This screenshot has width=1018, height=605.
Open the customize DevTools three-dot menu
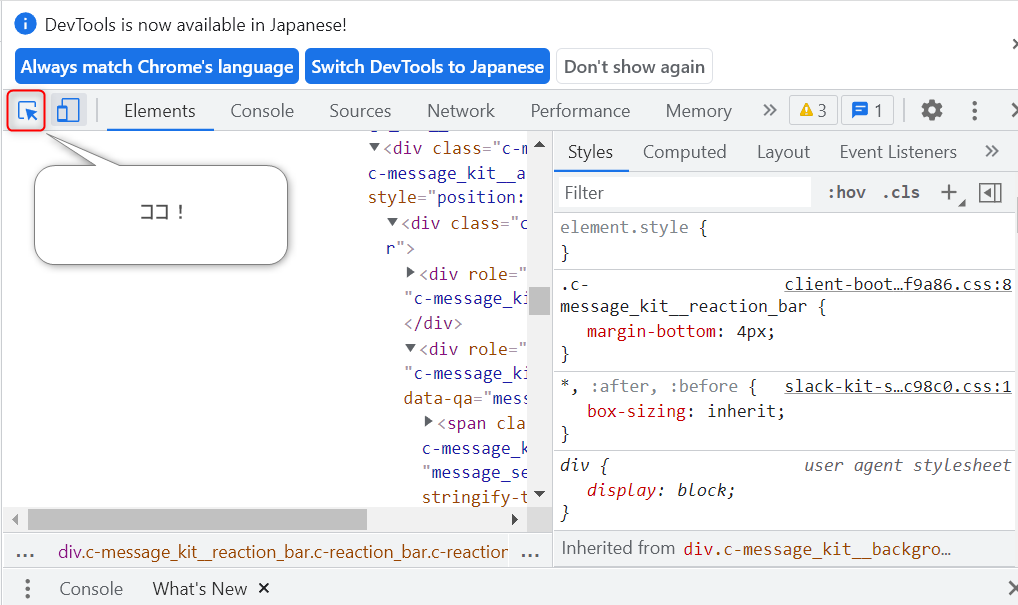(974, 110)
